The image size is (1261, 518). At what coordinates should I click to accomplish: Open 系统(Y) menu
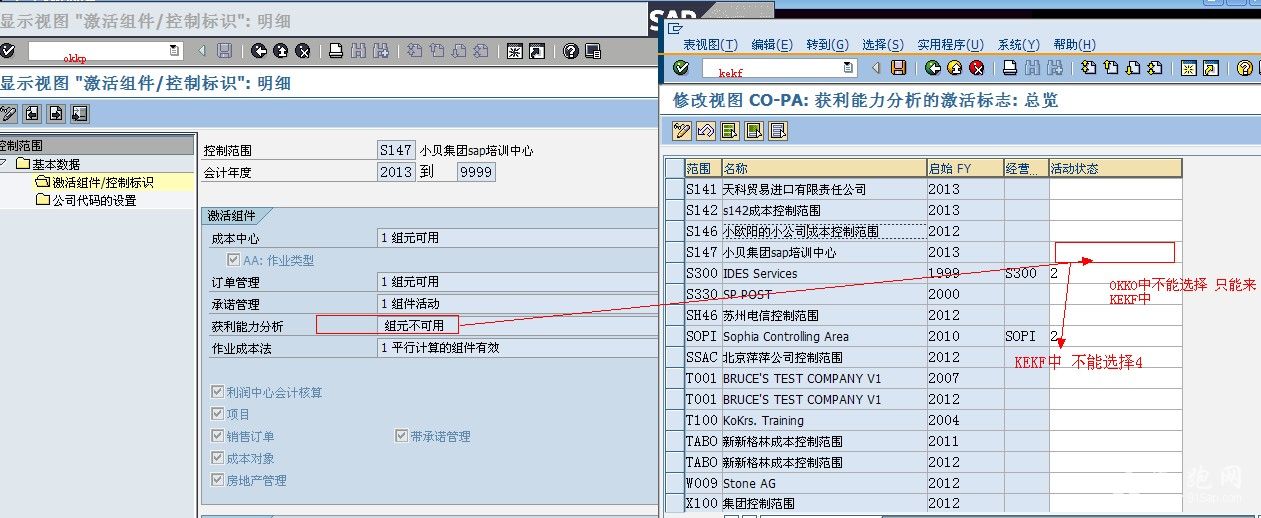[1018, 45]
